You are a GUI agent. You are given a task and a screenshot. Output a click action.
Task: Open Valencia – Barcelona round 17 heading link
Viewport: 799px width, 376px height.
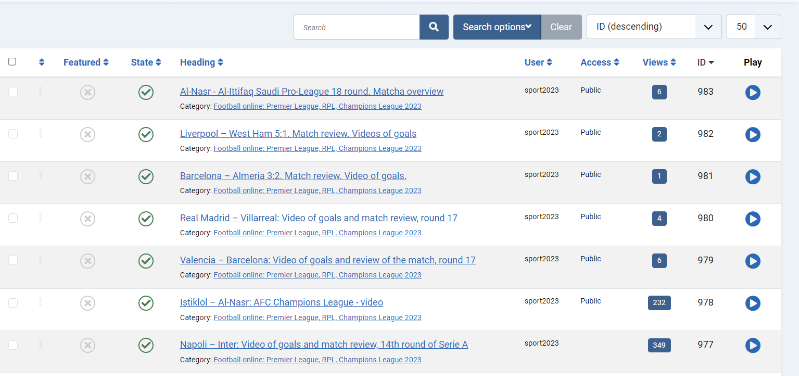pos(328,260)
